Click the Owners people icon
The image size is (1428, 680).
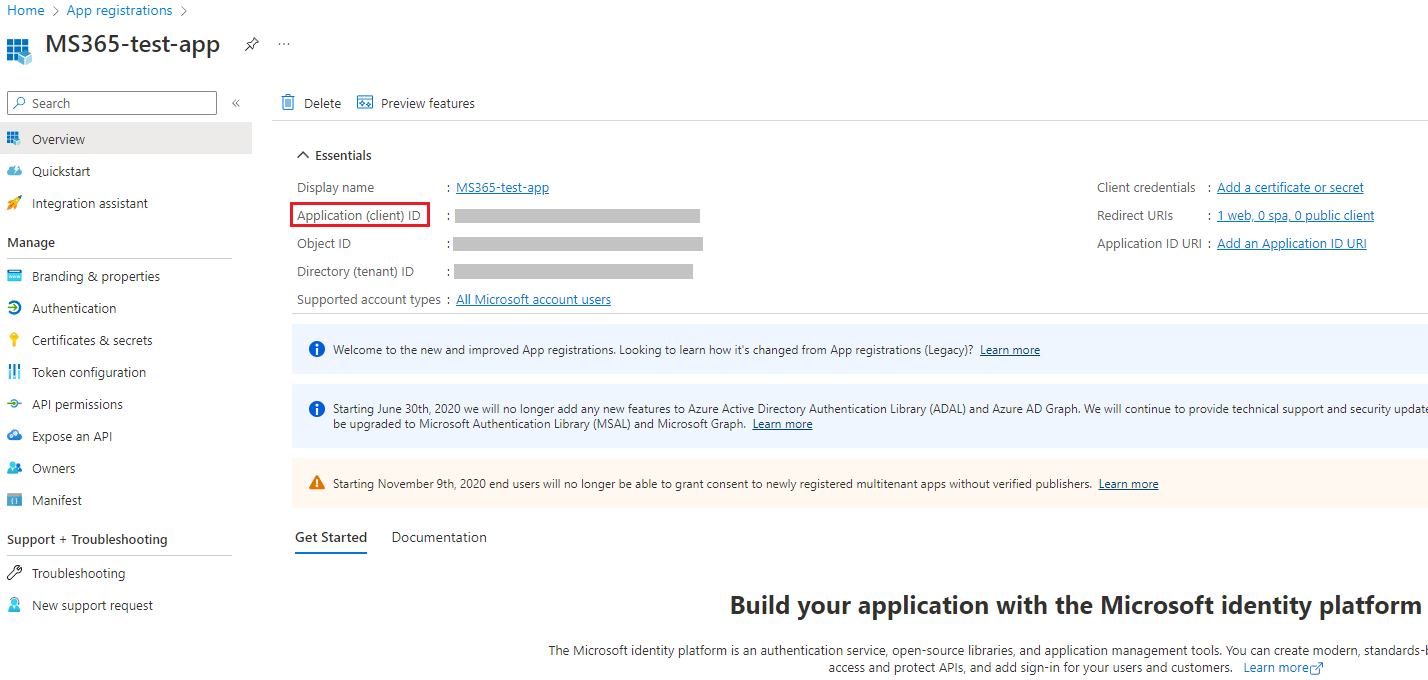[14, 468]
